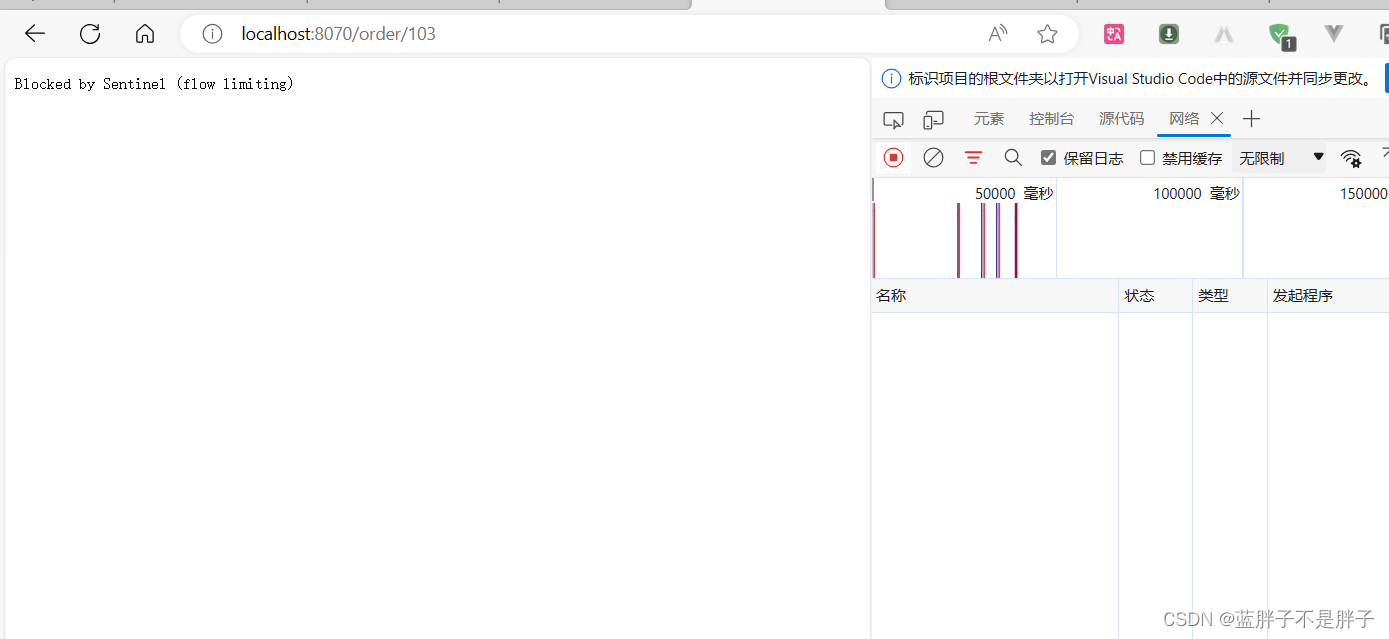1389x639 pixels.
Task: Click the 50000 毫秒 timeline marker
Action: pyautogui.click(x=1014, y=194)
